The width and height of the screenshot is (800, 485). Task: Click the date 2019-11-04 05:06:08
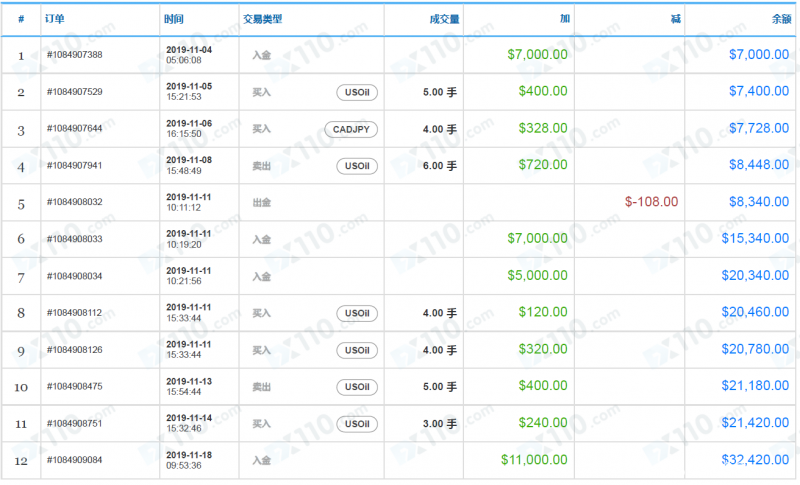(x=189, y=55)
